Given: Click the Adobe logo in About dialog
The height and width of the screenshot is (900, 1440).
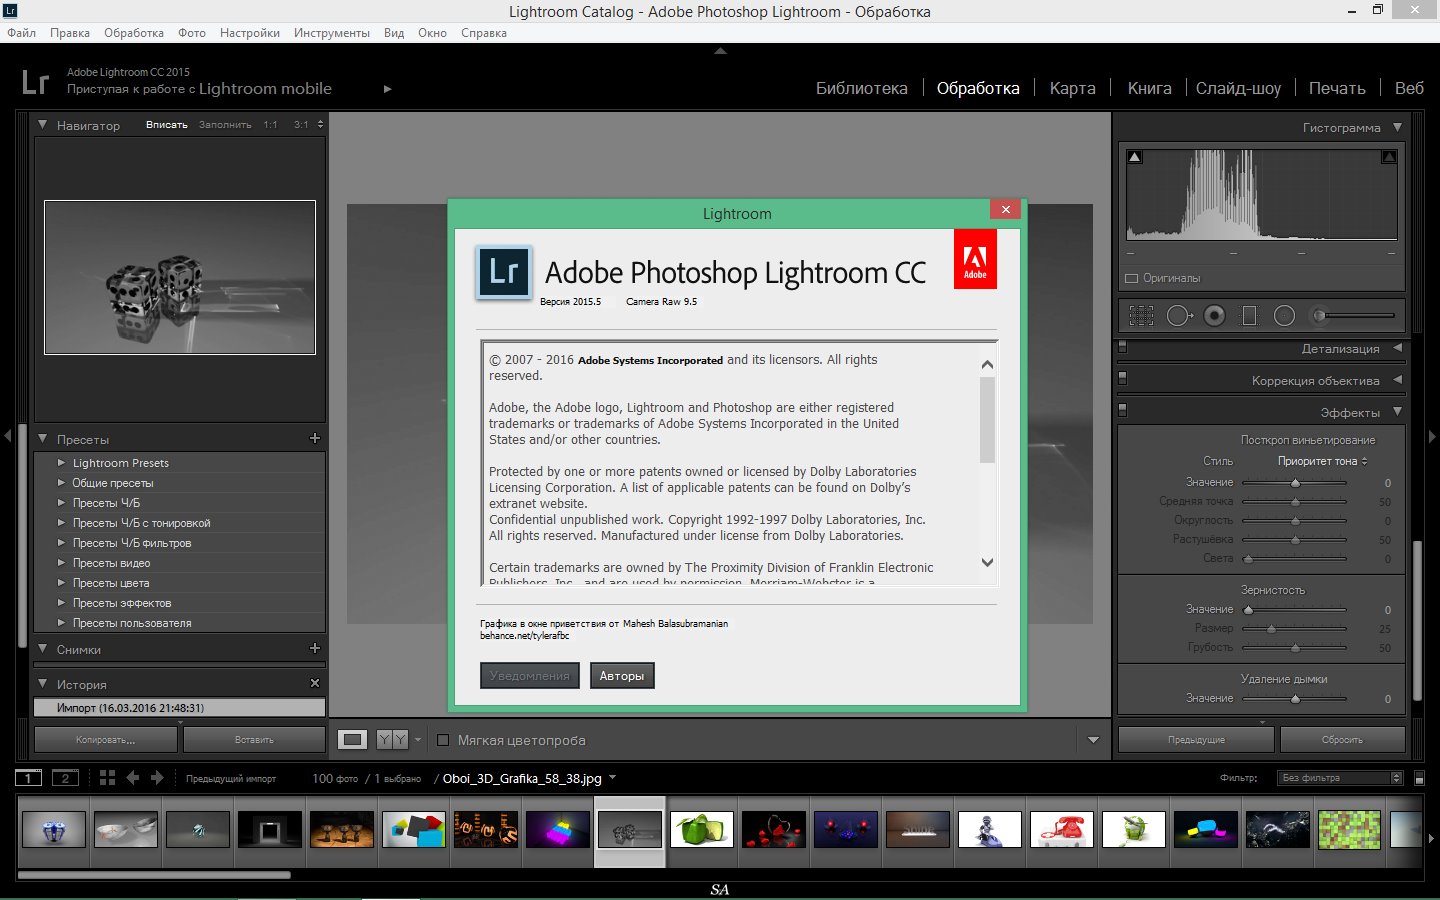Looking at the screenshot, I should pos(975,259).
